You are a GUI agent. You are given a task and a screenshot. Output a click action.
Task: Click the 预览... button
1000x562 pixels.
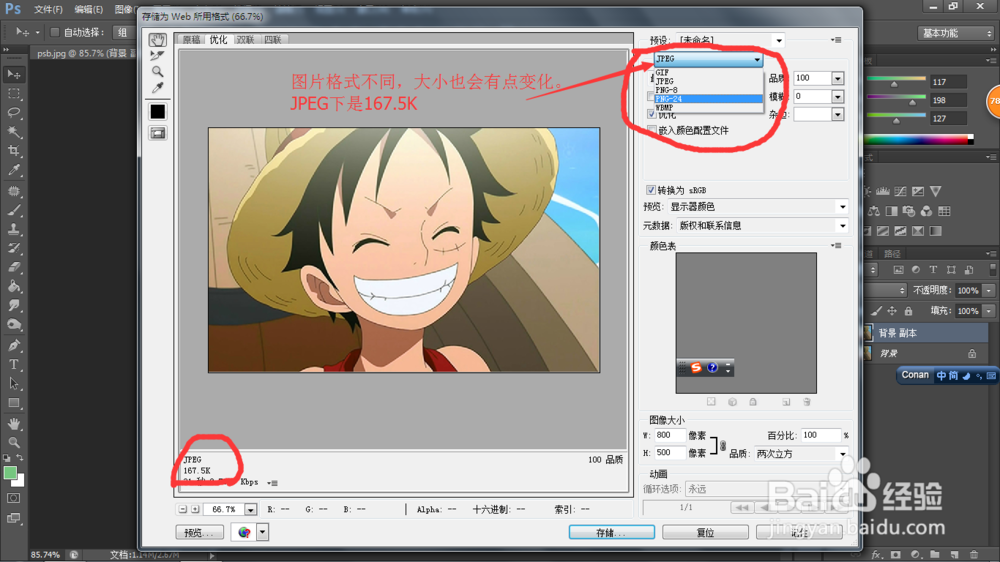pos(200,533)
